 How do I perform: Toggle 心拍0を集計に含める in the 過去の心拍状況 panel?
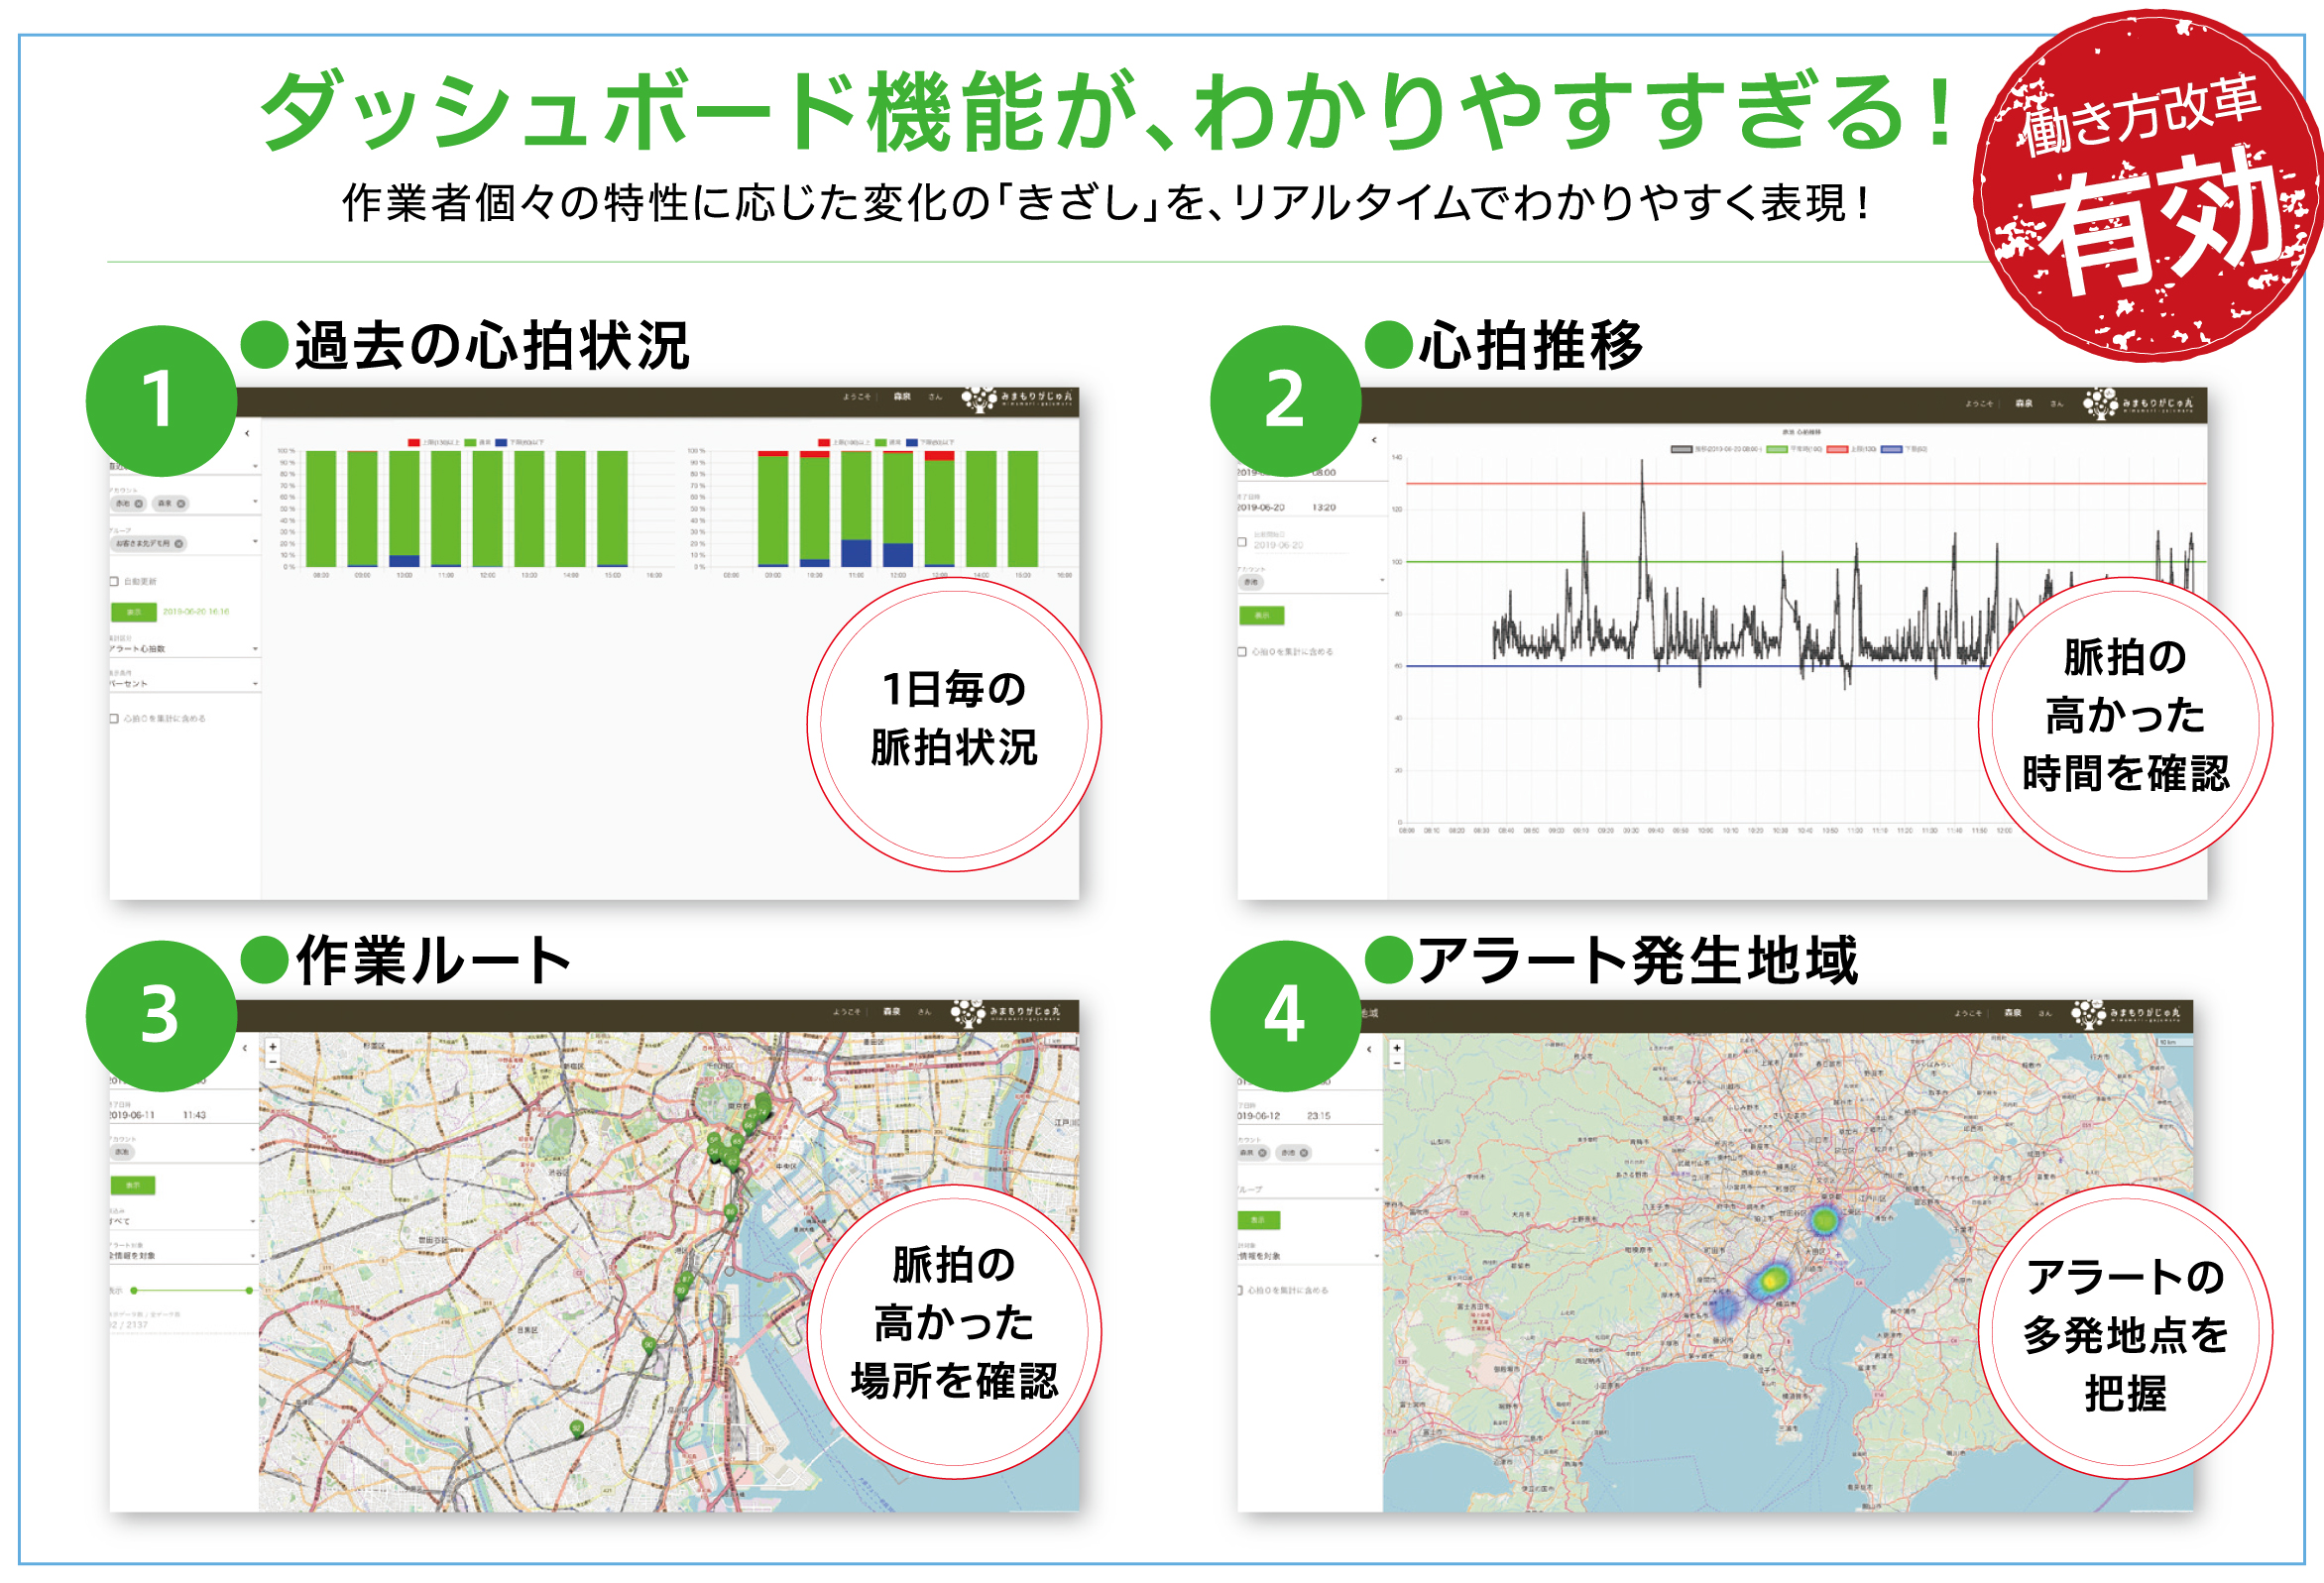[114, 719]
